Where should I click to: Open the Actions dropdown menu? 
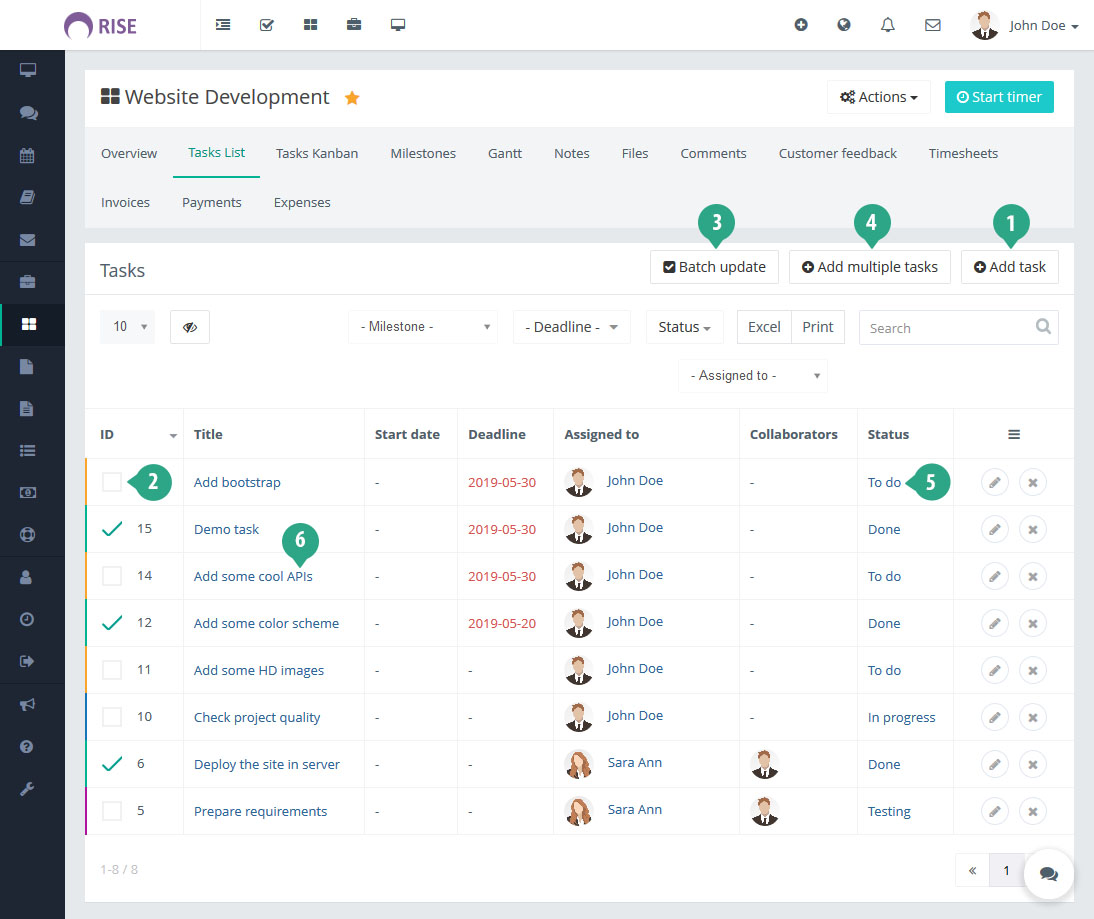(x=878, y=97)
